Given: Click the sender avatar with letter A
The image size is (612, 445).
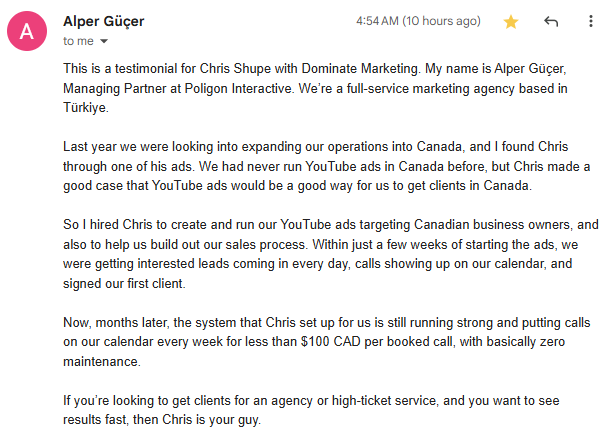Looking at the screenshot, I should pos(26,31).
